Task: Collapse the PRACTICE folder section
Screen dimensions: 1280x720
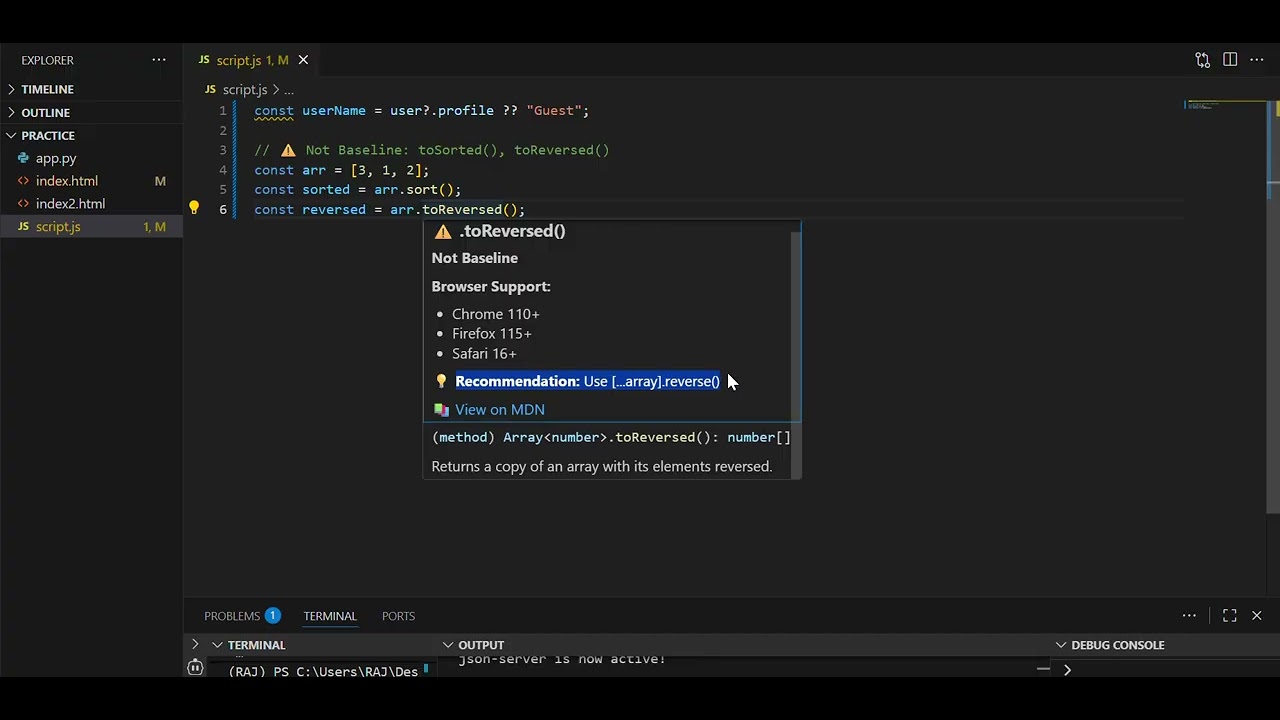Action: pyautogui.click(x=91, y=135)
